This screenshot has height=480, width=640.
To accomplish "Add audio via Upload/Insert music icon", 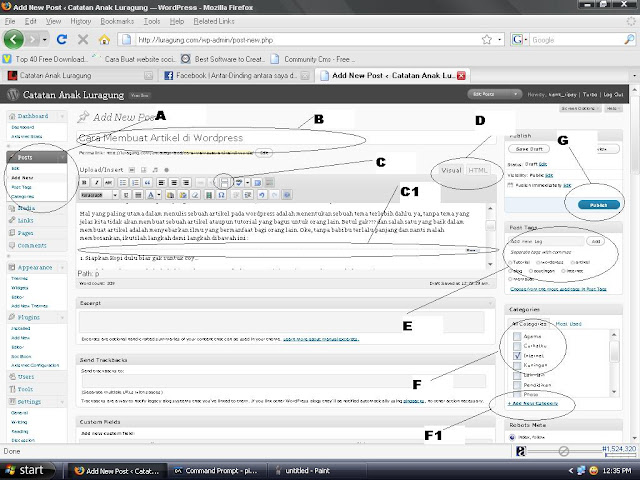I will 155,170.
